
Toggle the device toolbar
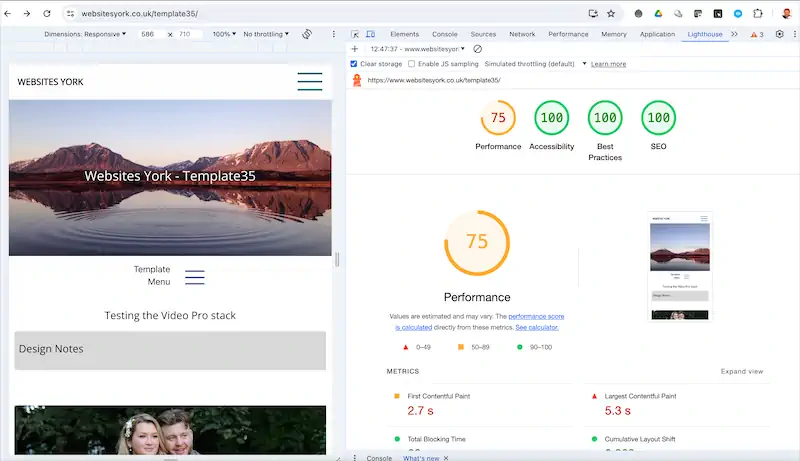click(x=371, y=34)
